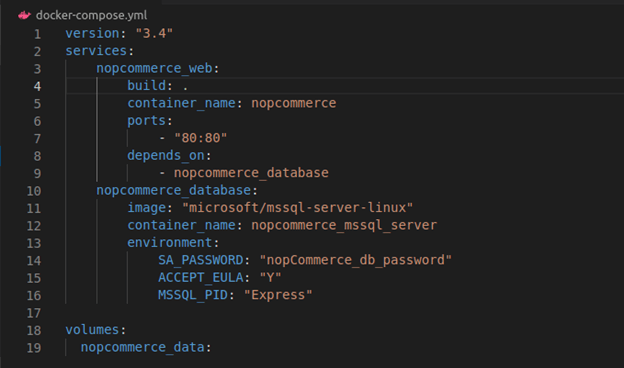624x368 pixels.
Task: Click the MSSQL_PID key
Action: click(193, 295)
